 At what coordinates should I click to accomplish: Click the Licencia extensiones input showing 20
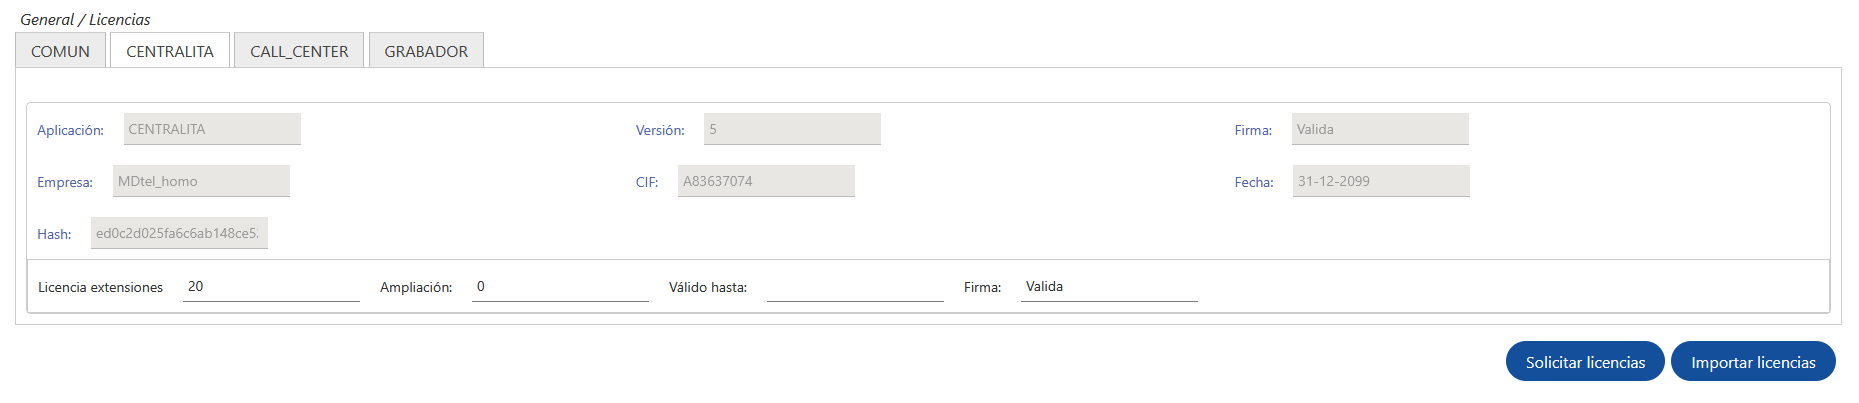(271, 287)
